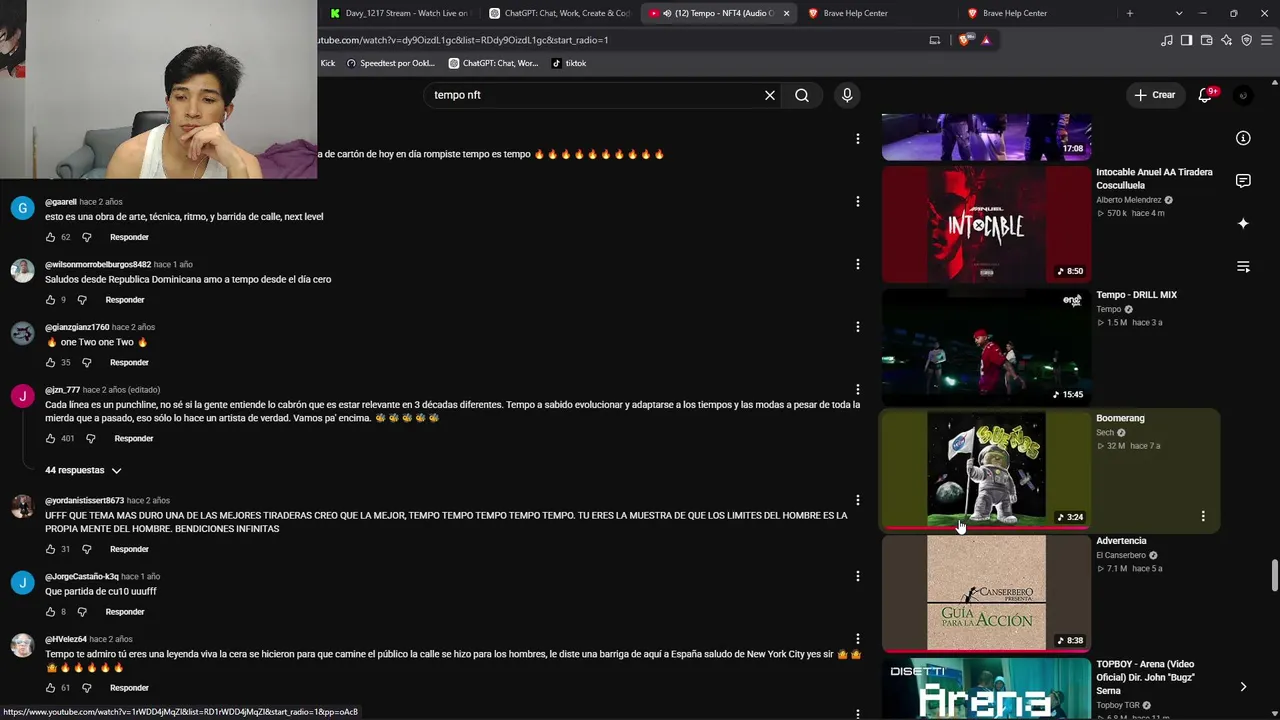1280x720 pixels.
Task: Open the YouTube account avatar menu
Action: point(1243,95)
